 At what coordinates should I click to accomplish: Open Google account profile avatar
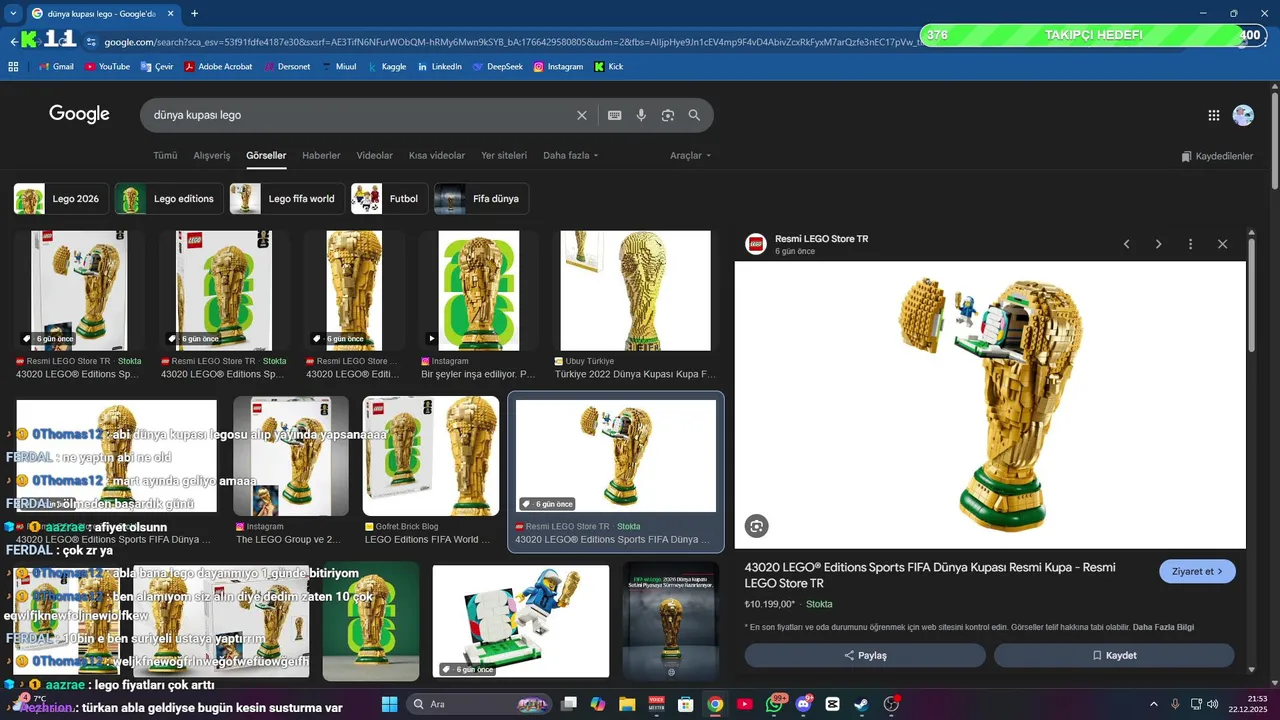click(1243, 115)
